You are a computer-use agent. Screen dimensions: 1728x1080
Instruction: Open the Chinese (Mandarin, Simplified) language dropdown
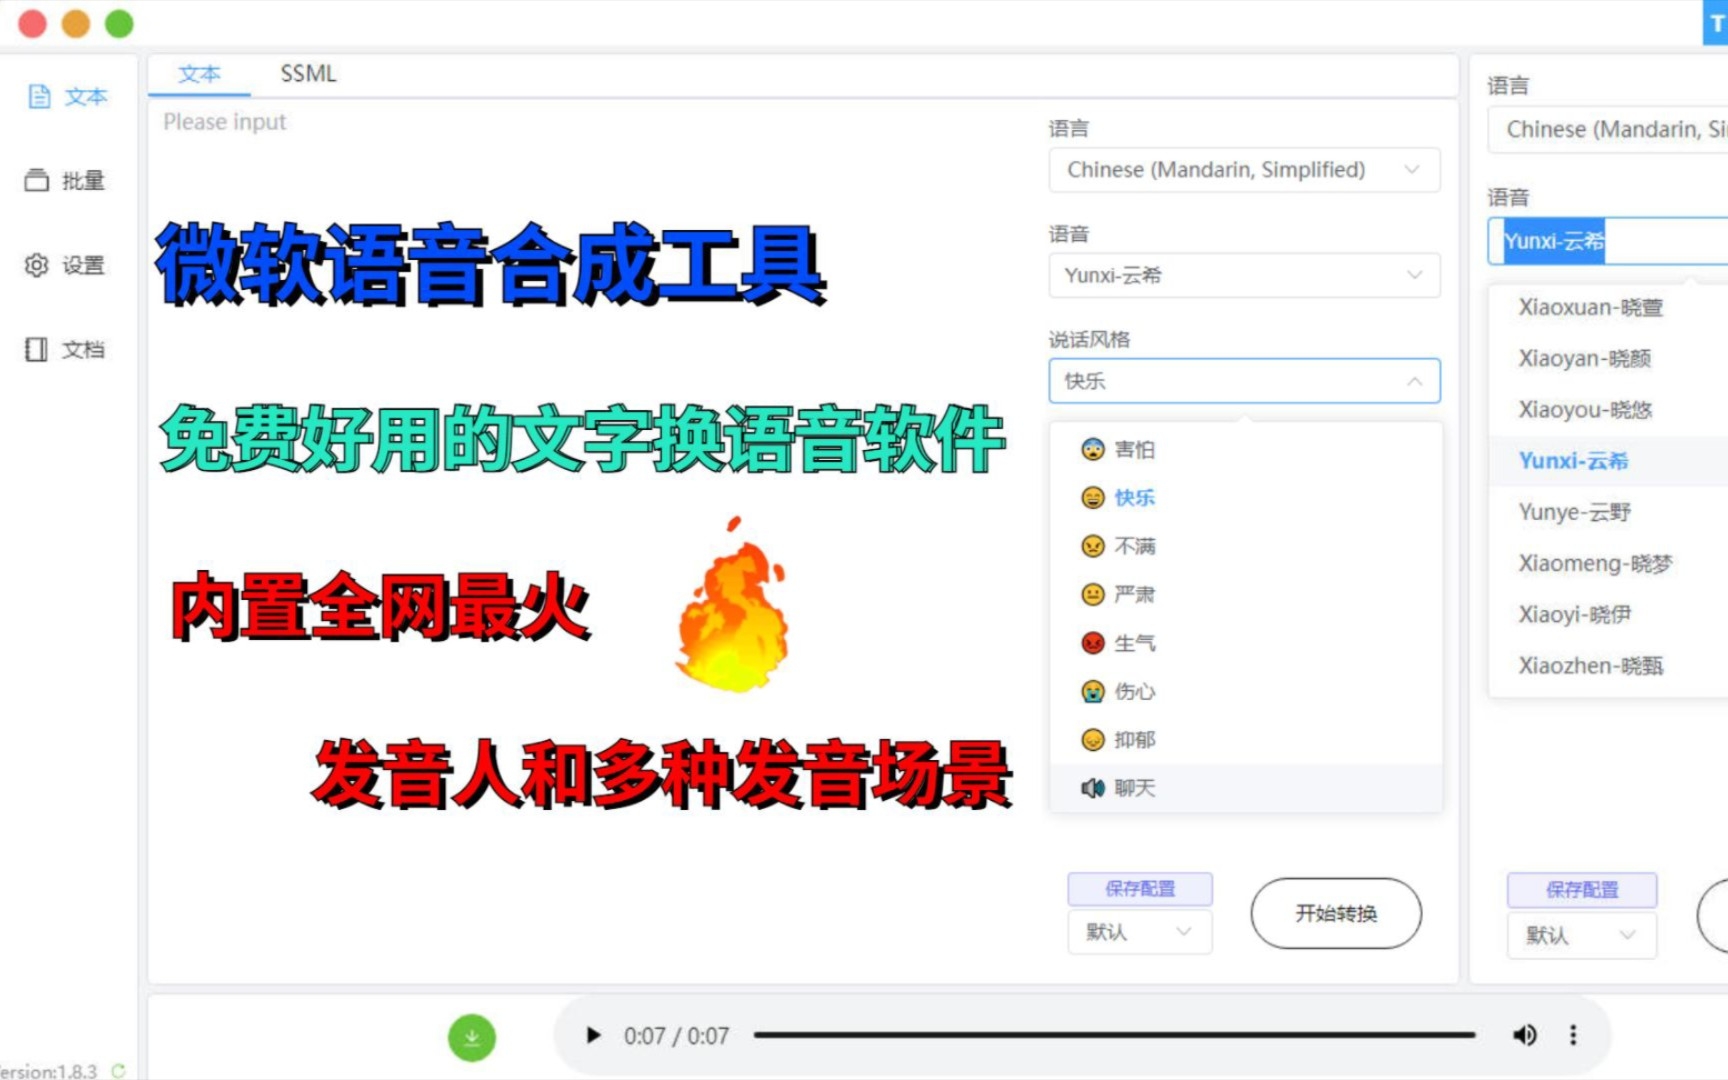tap(1244, 170)
